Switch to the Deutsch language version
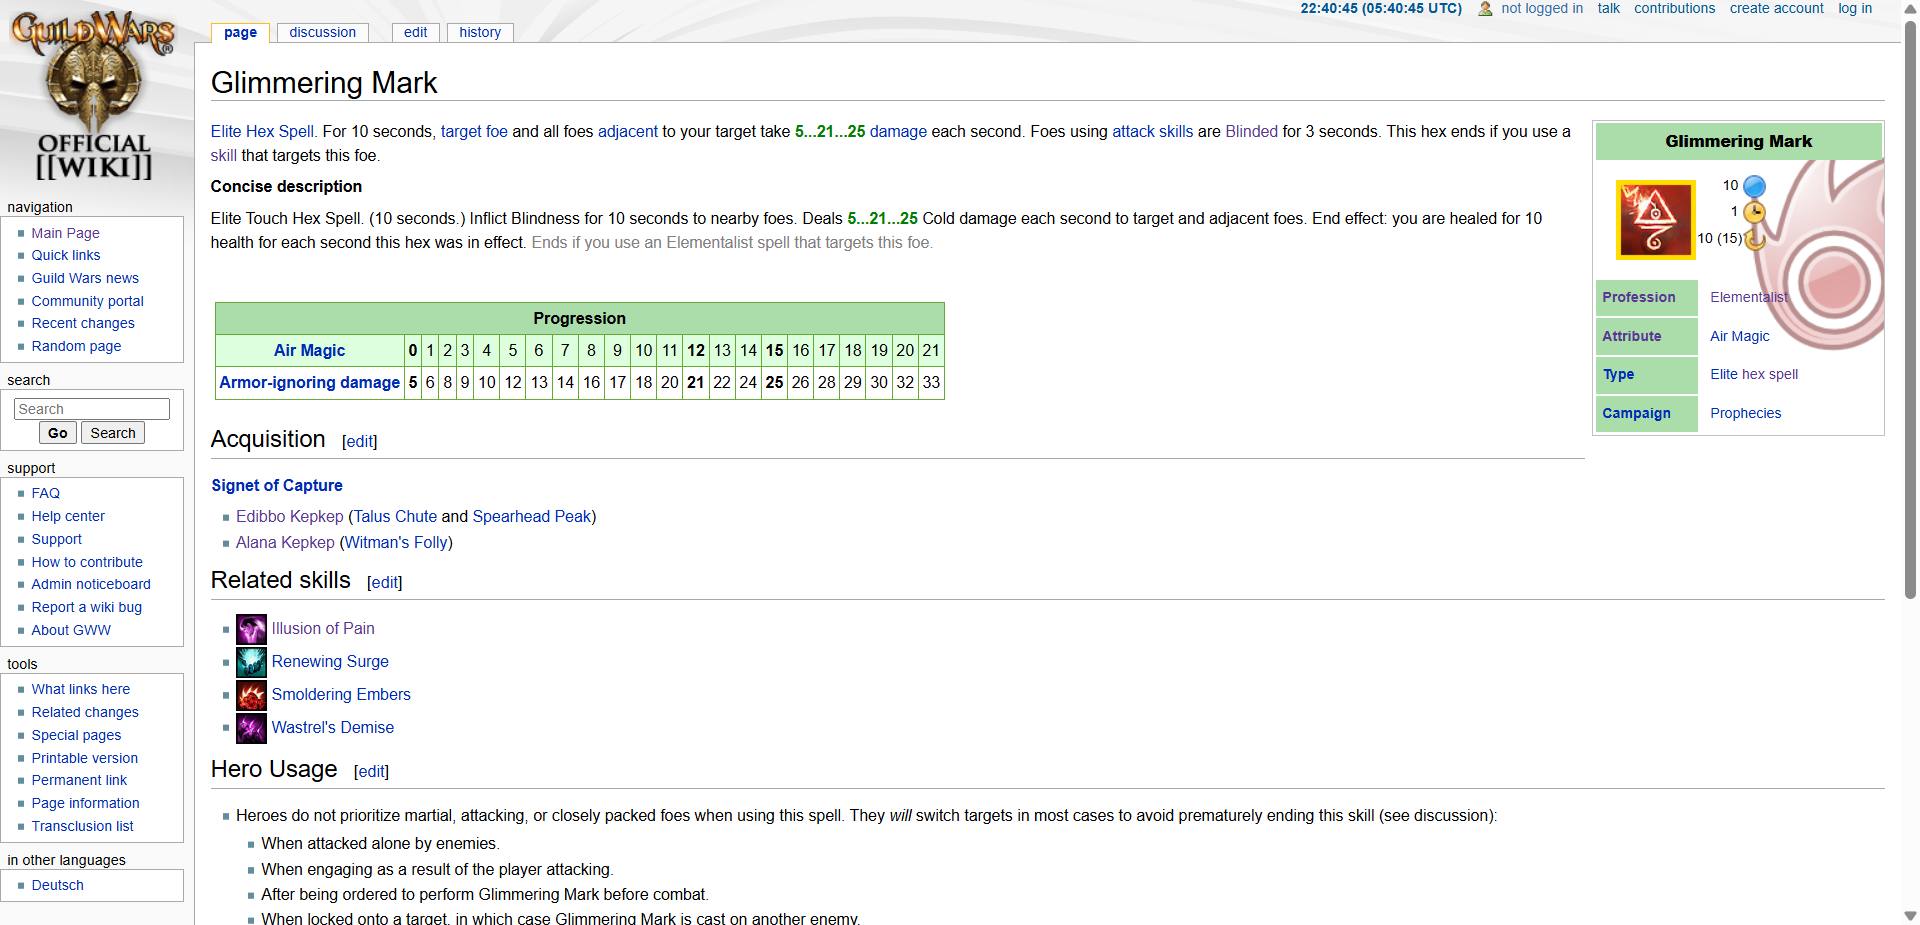 (57, 885)
